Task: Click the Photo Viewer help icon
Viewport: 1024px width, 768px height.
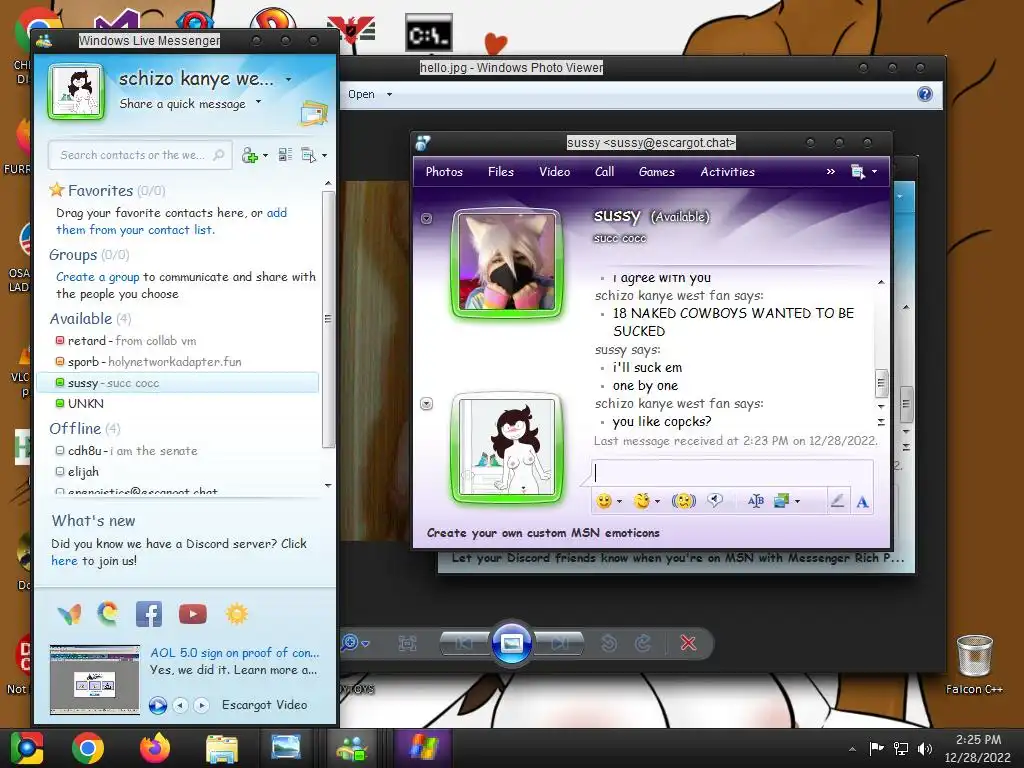Action: pos(925,94)
